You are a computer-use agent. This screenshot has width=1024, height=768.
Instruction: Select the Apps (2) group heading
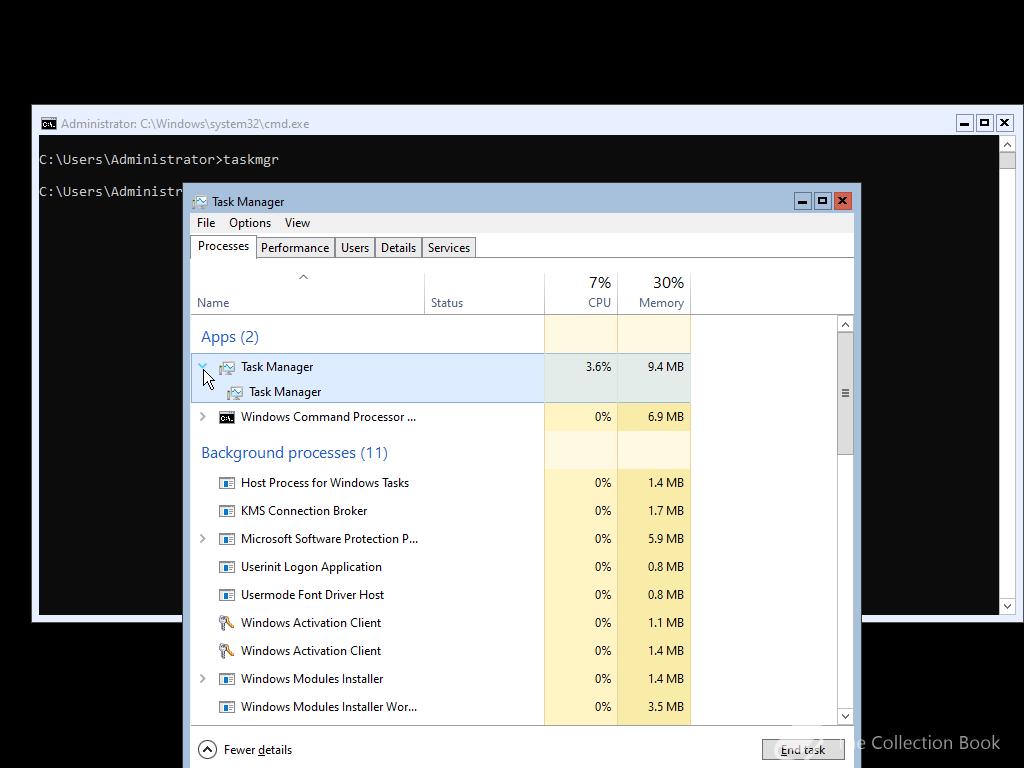tap(230, 337)
